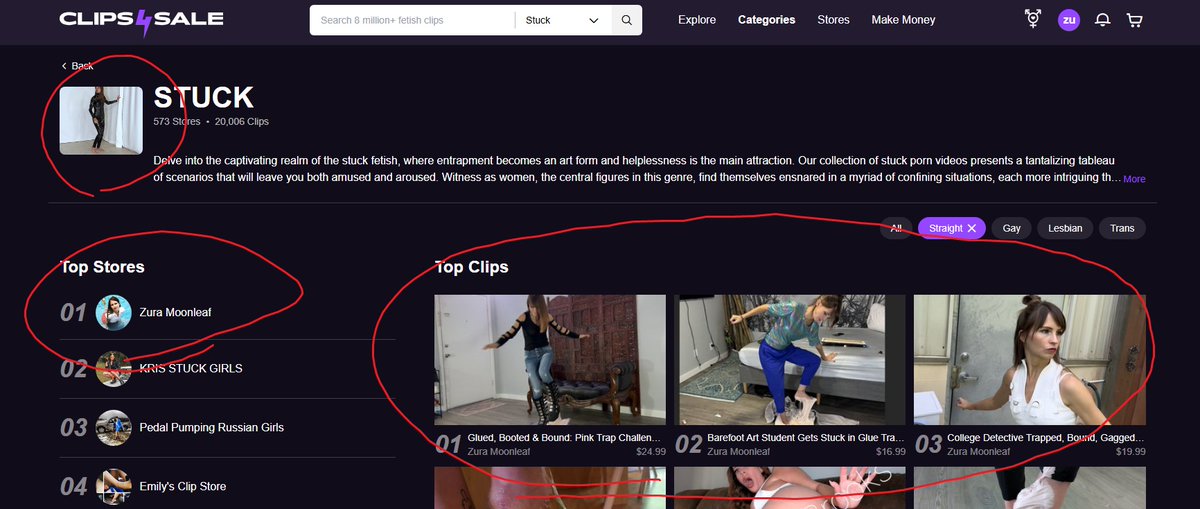
Task: Click Zura Moonleaf seller under clip 01
Action: tap(499, 452)
